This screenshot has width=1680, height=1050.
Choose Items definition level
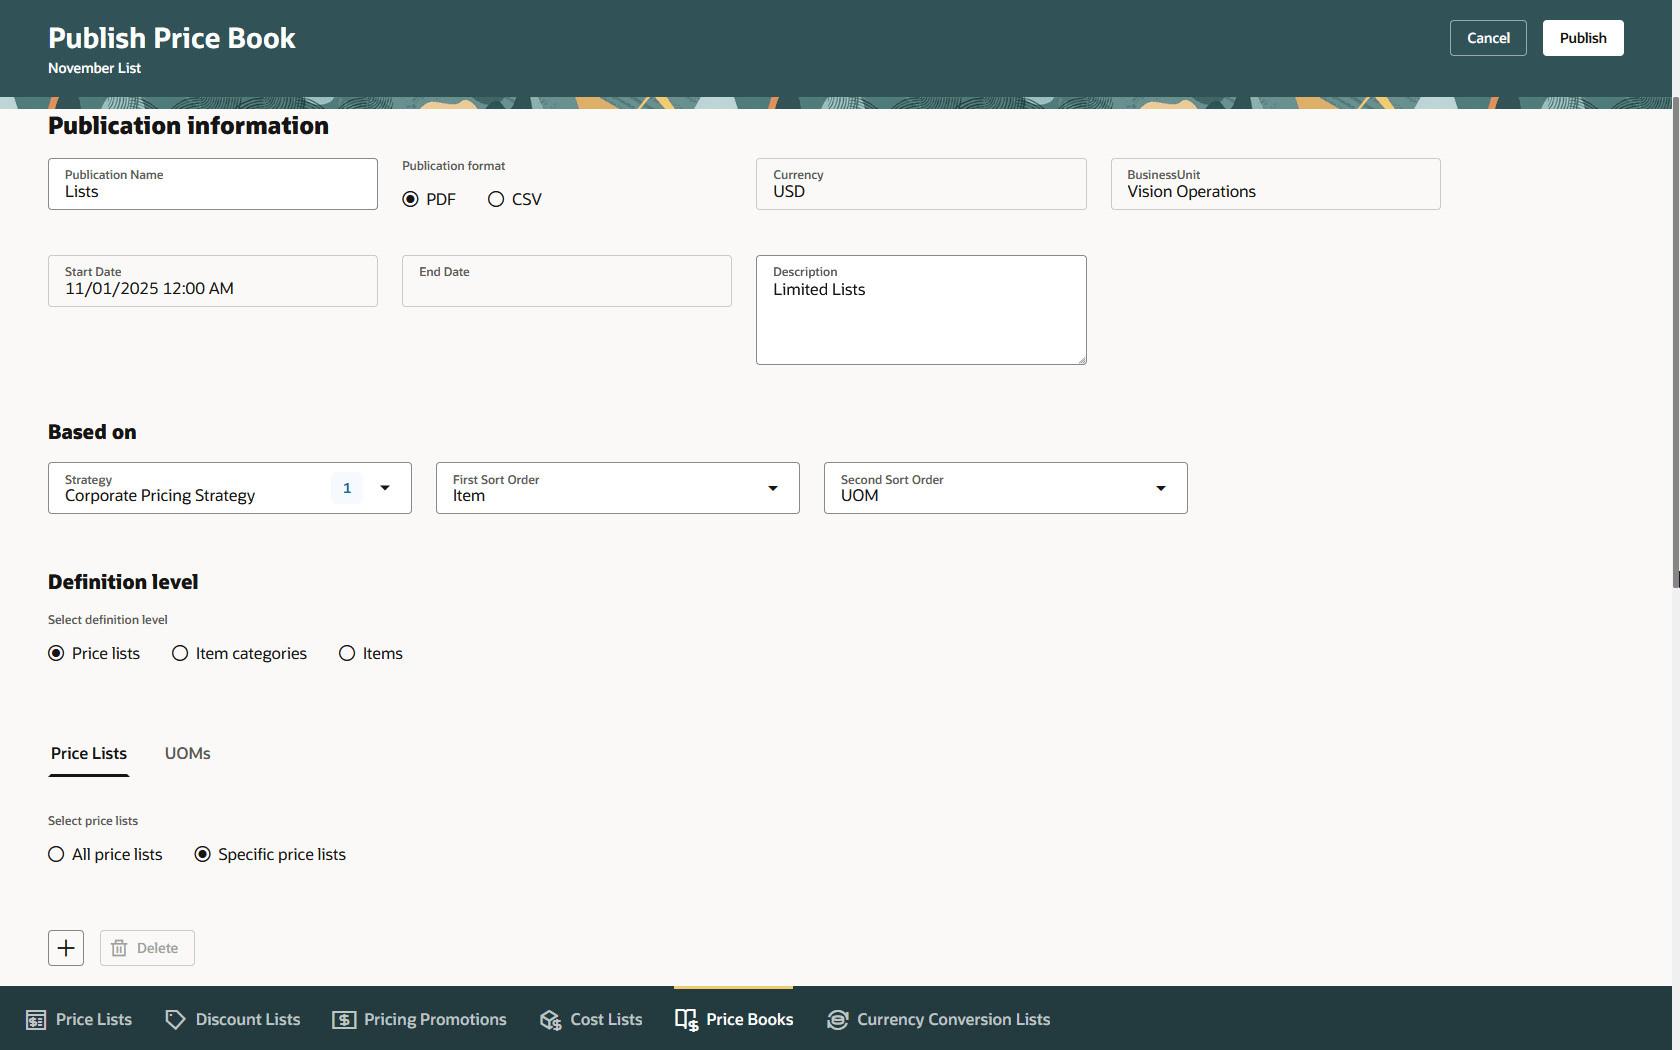347,653
